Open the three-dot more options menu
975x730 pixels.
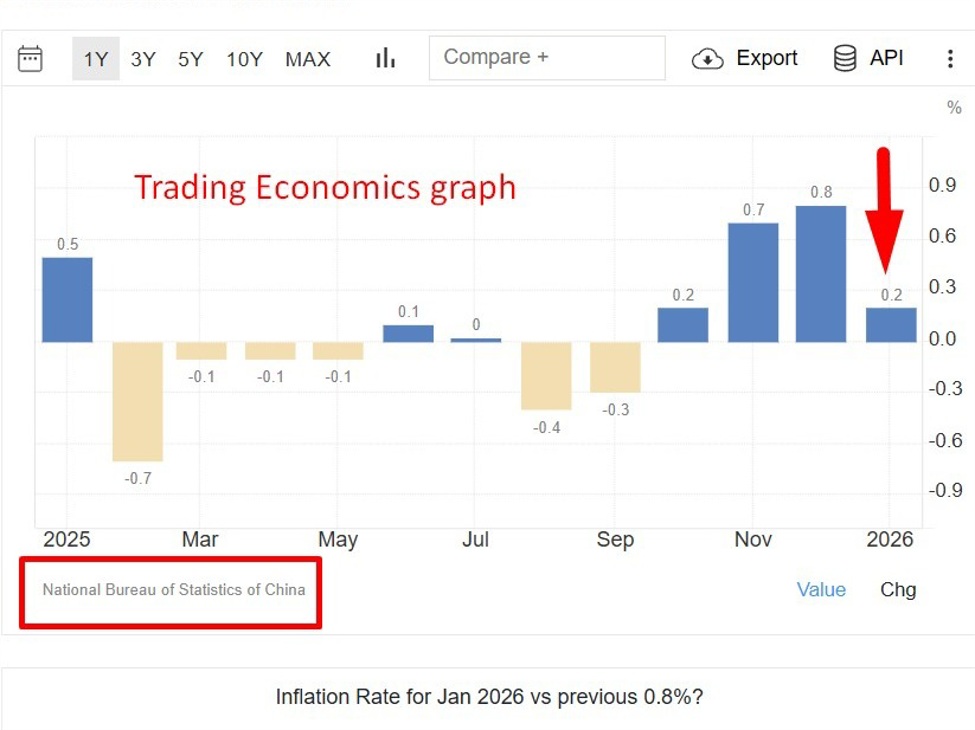pyautogui.click(x=950, y=59)
